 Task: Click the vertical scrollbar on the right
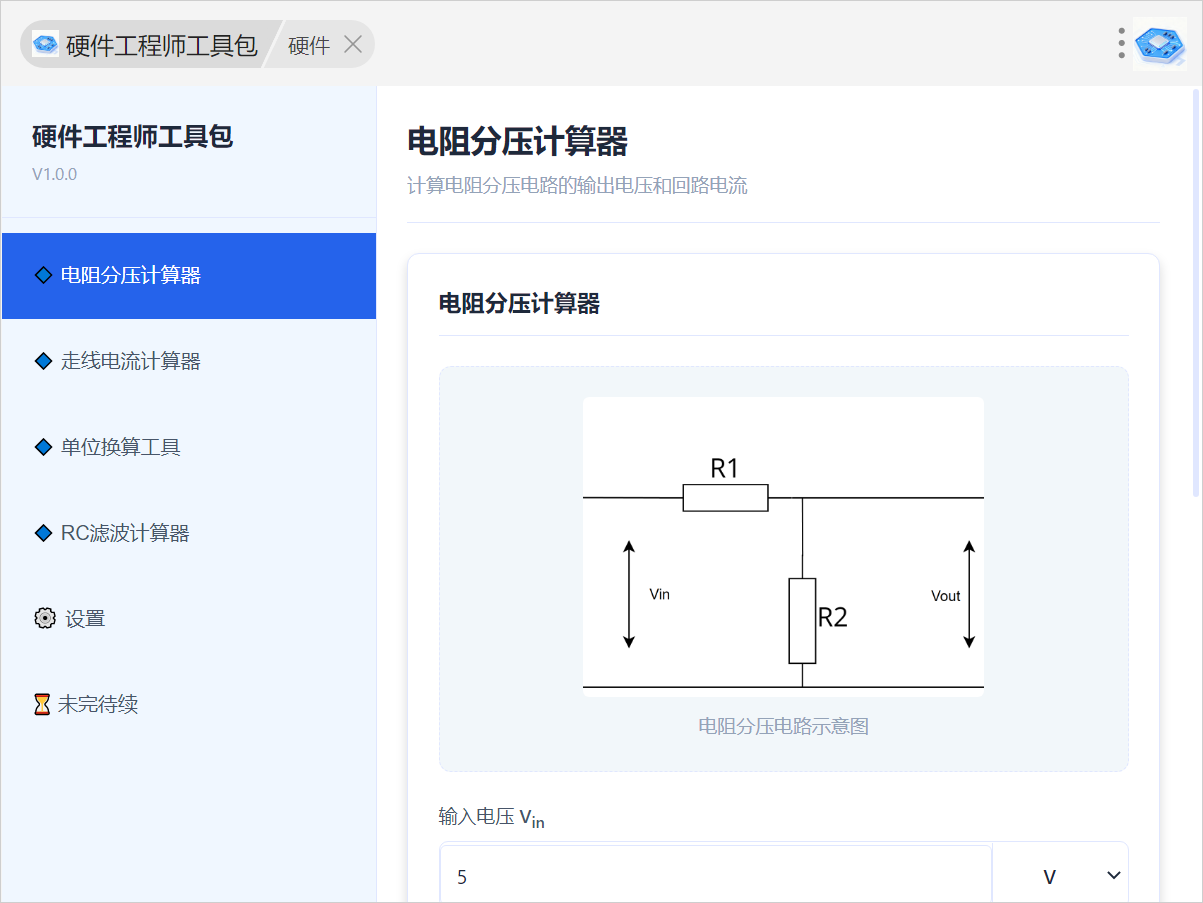[x=1196, y=292]
